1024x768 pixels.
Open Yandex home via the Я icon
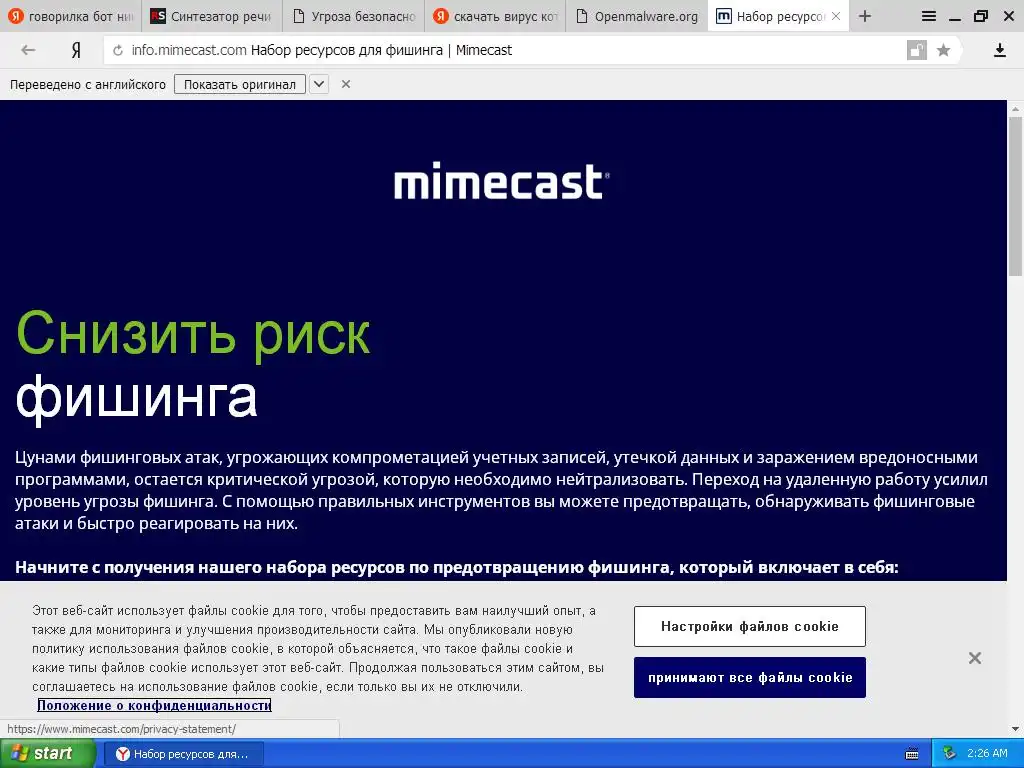76,50
